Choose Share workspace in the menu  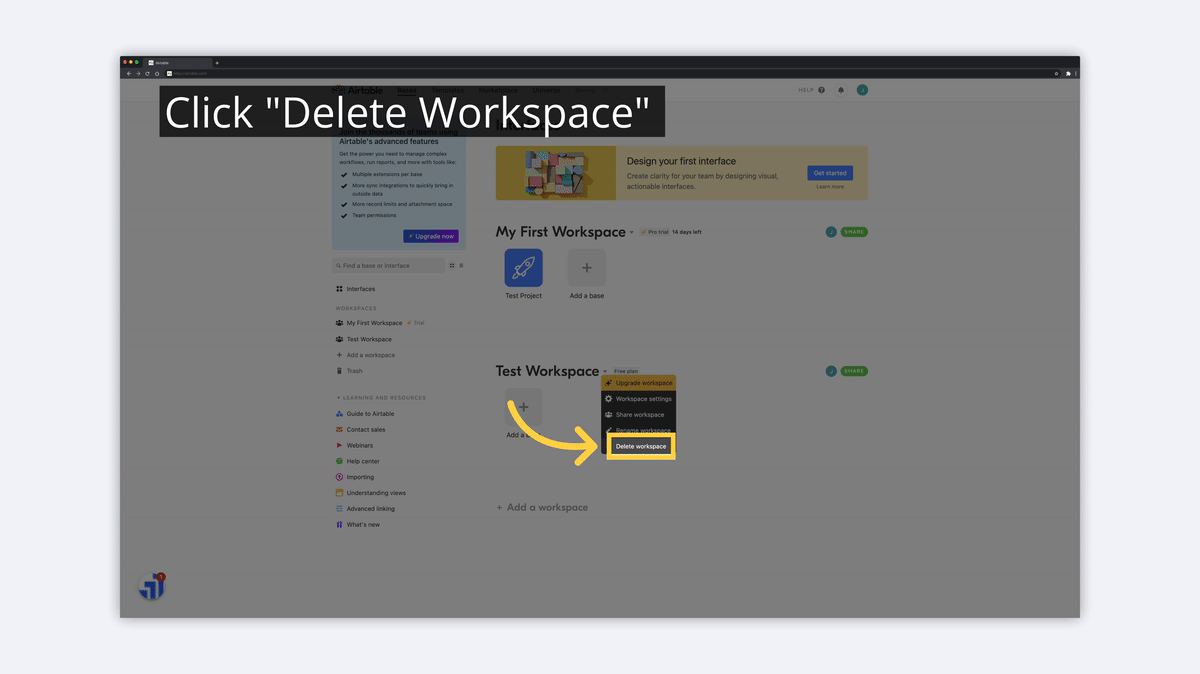(x=638, y=415)
